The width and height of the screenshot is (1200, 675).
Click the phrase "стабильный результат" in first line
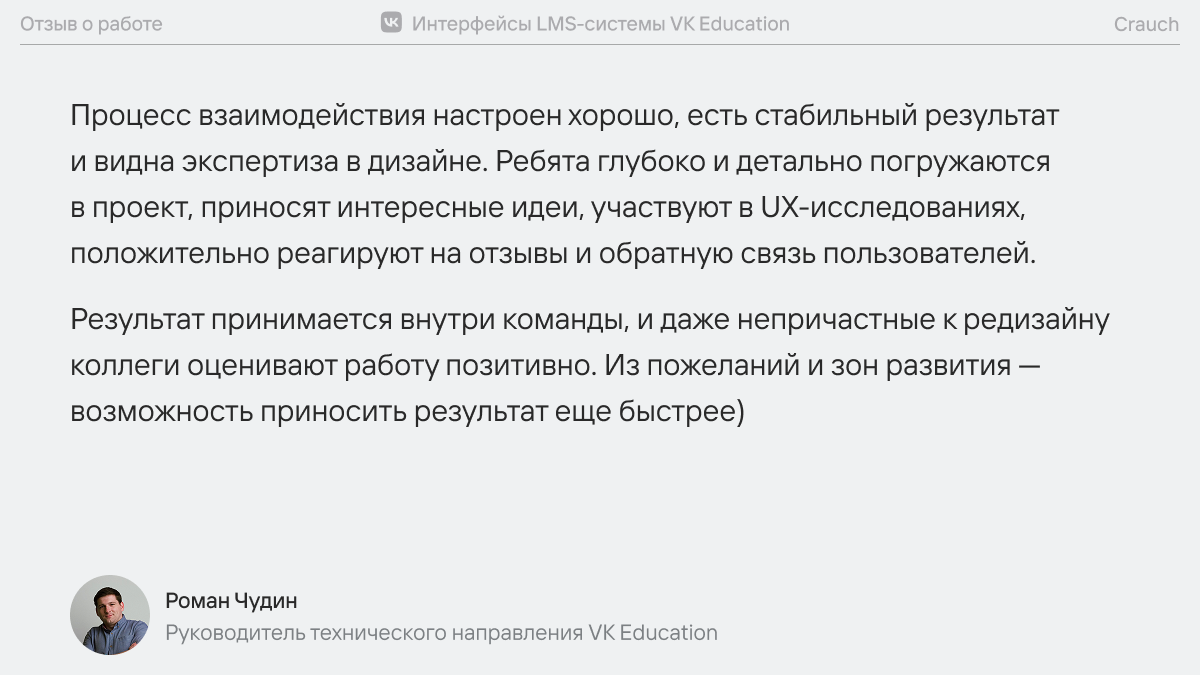pyautogui.click(x=906, y=116)
